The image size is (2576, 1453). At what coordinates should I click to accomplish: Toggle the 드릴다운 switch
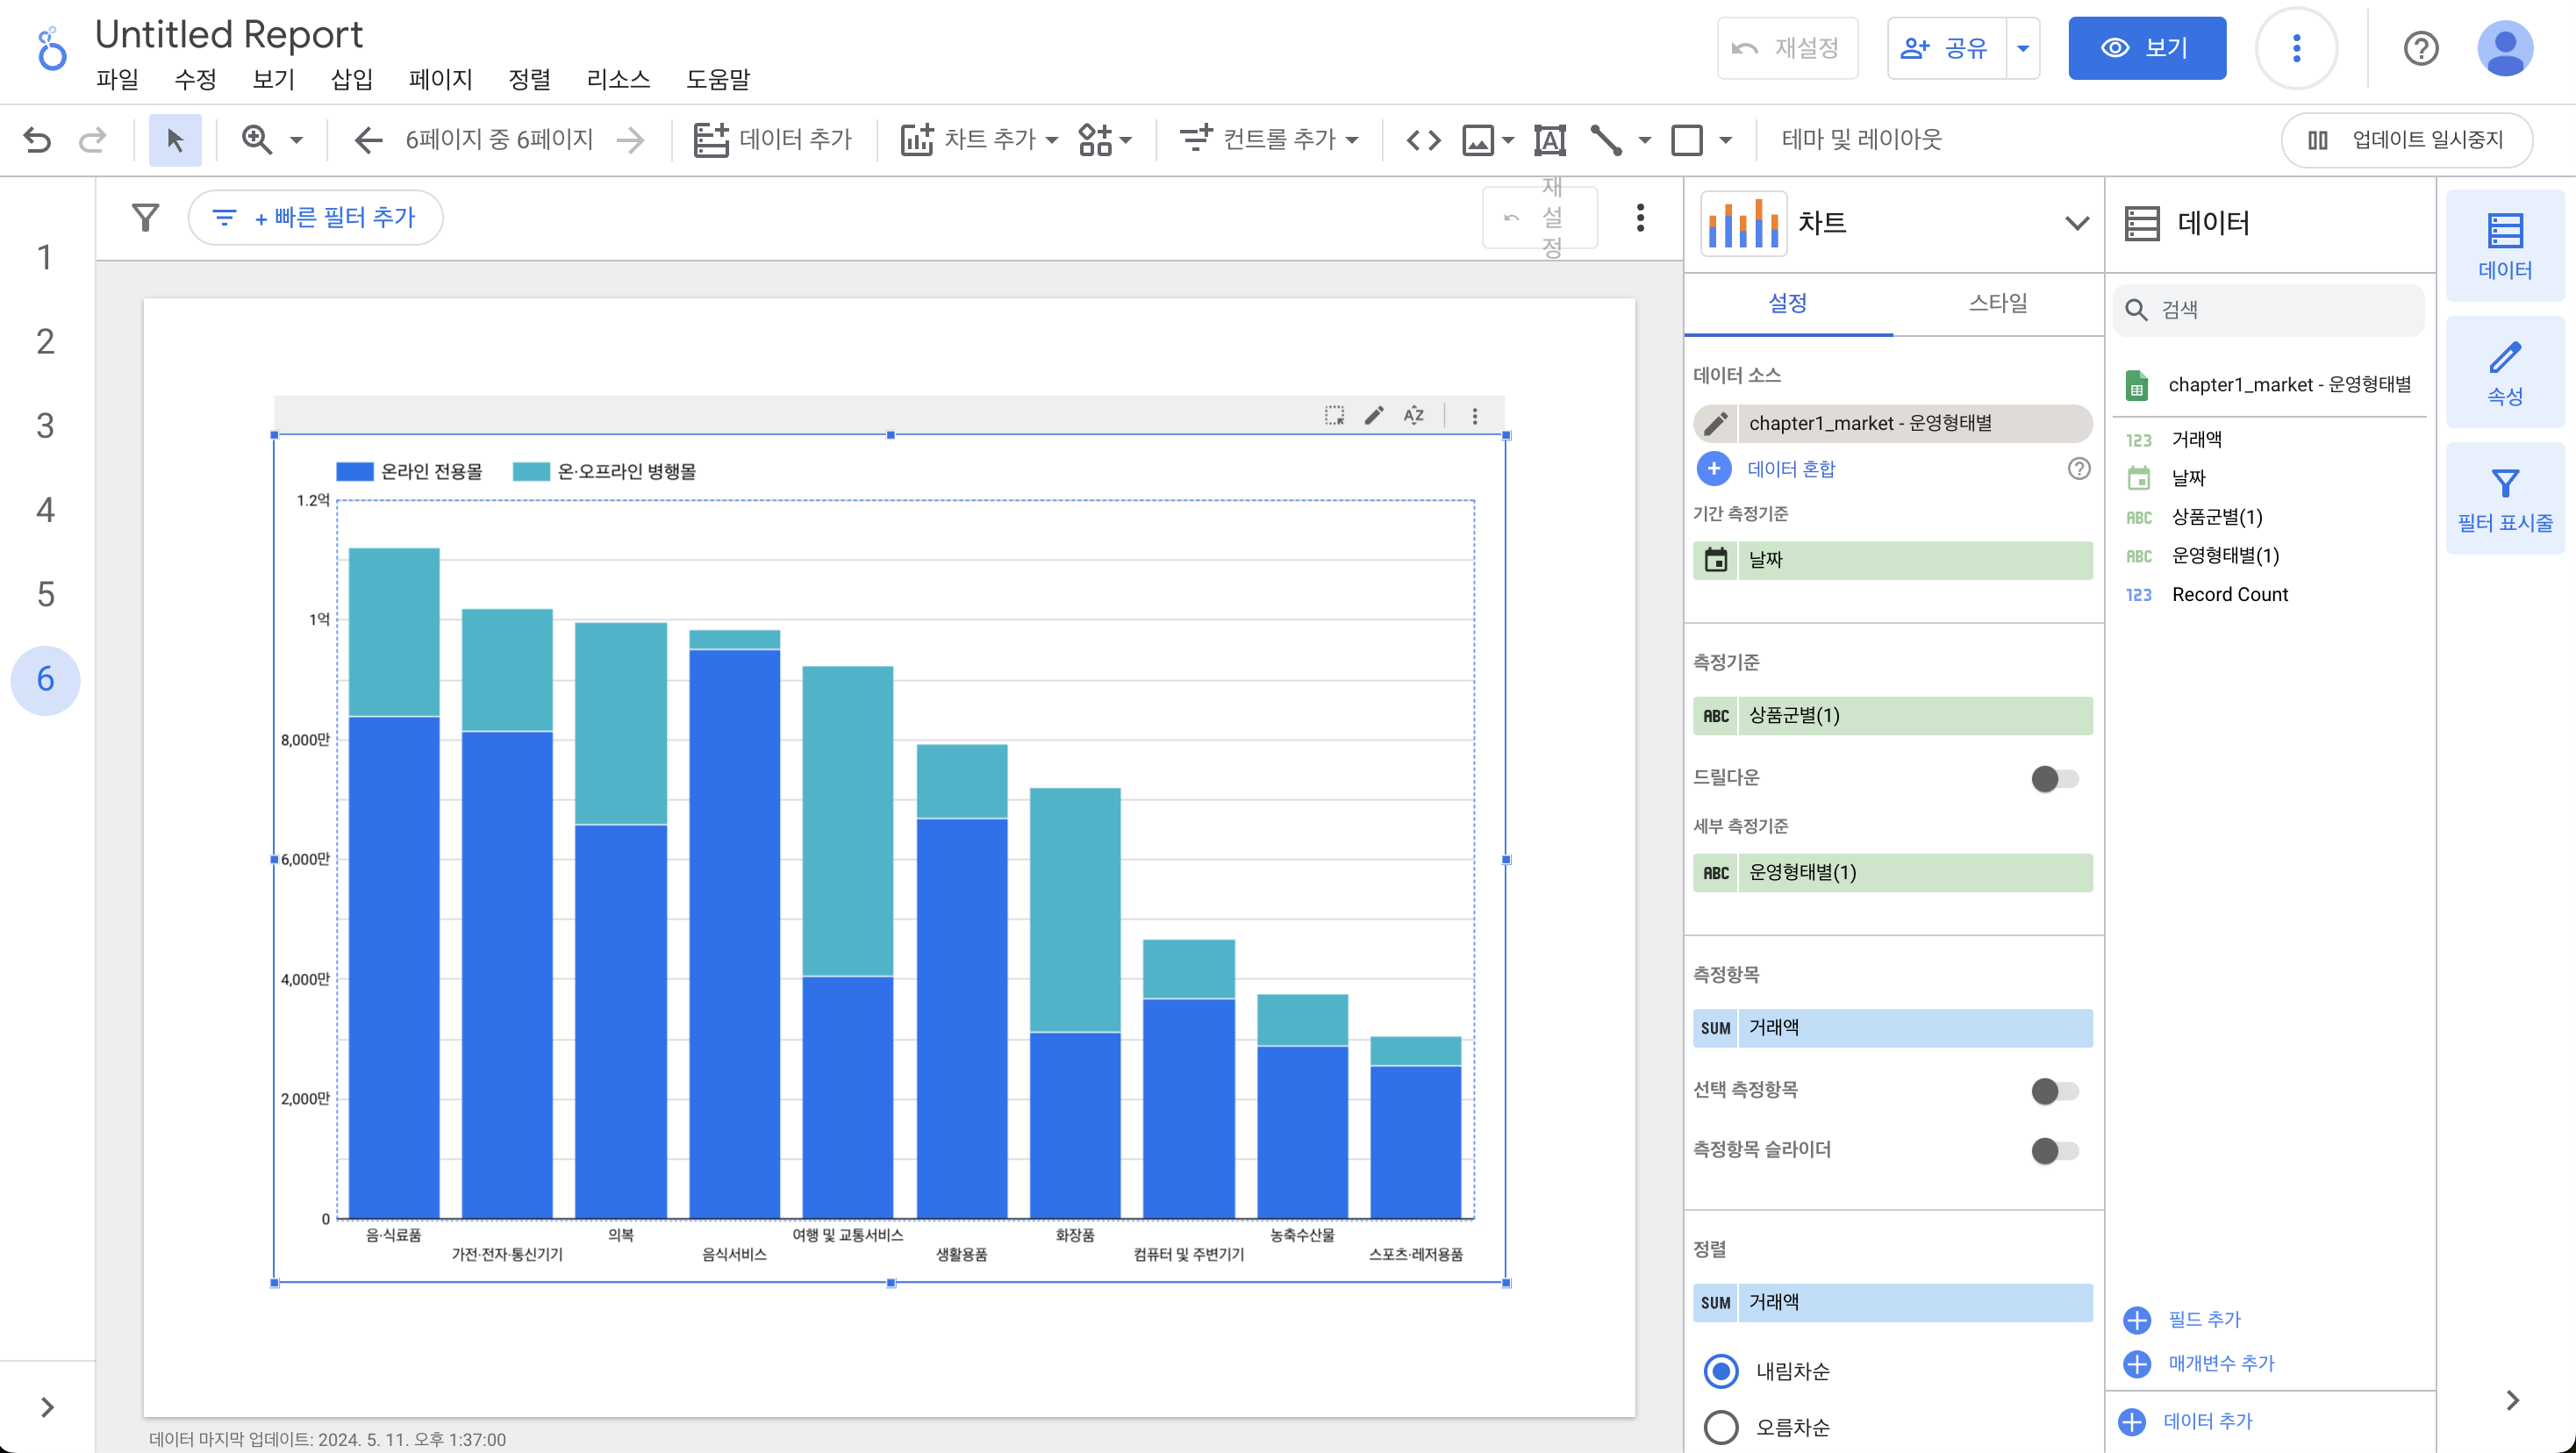pyautogui.click(x=2054, y=778)
